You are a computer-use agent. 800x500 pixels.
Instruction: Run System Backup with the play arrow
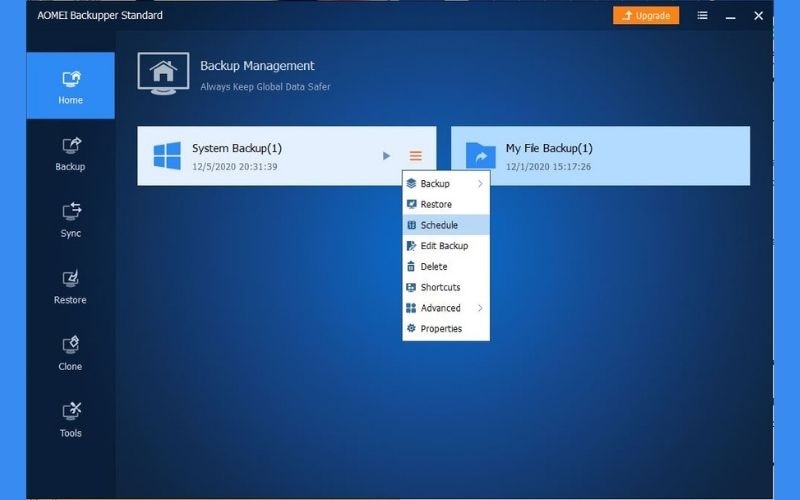[386, 156]
